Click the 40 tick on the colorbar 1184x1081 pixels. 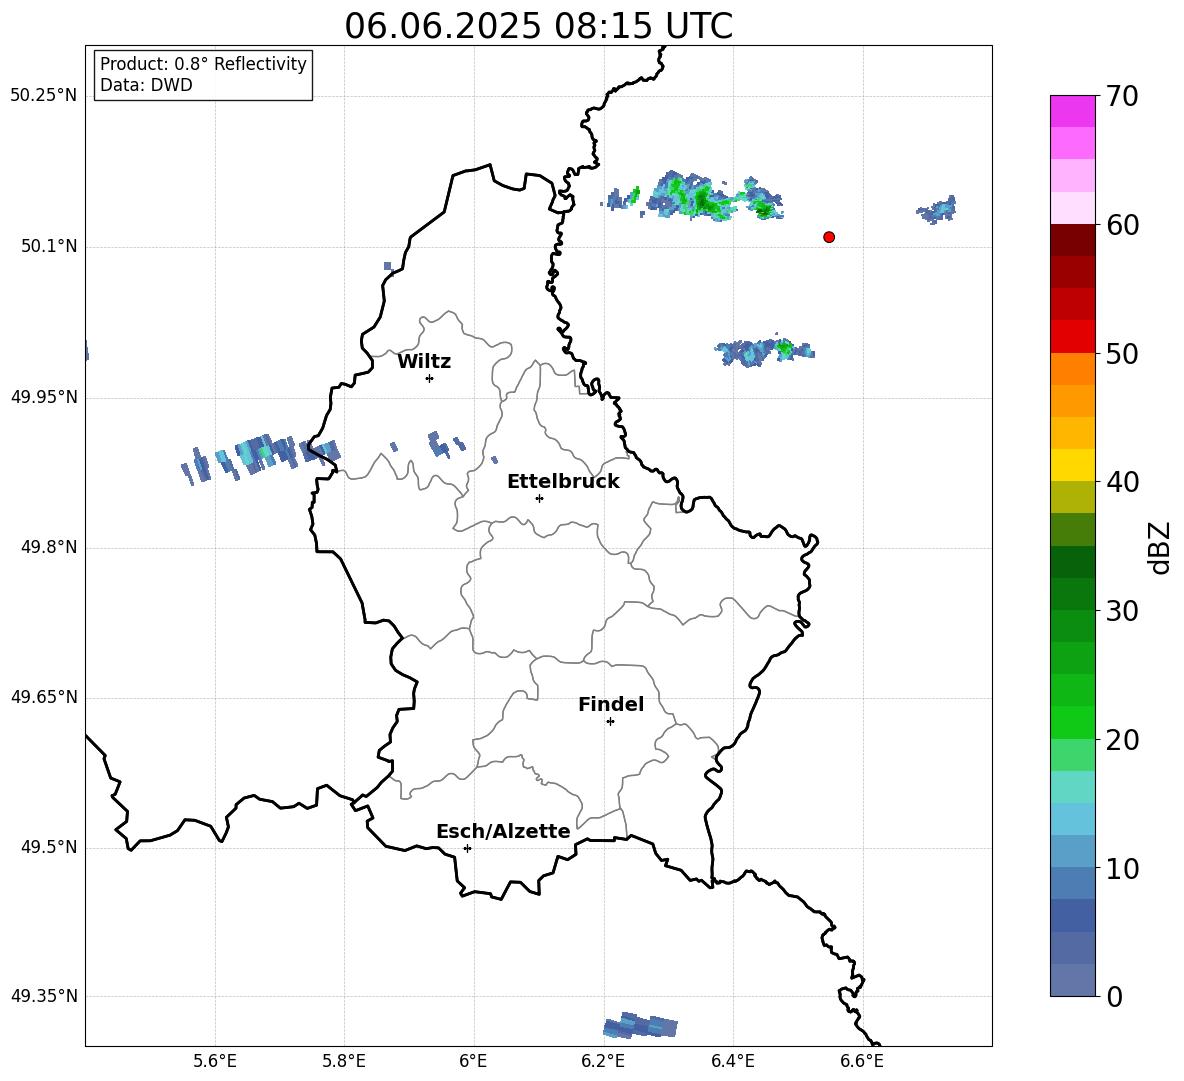click(1122, 482)
